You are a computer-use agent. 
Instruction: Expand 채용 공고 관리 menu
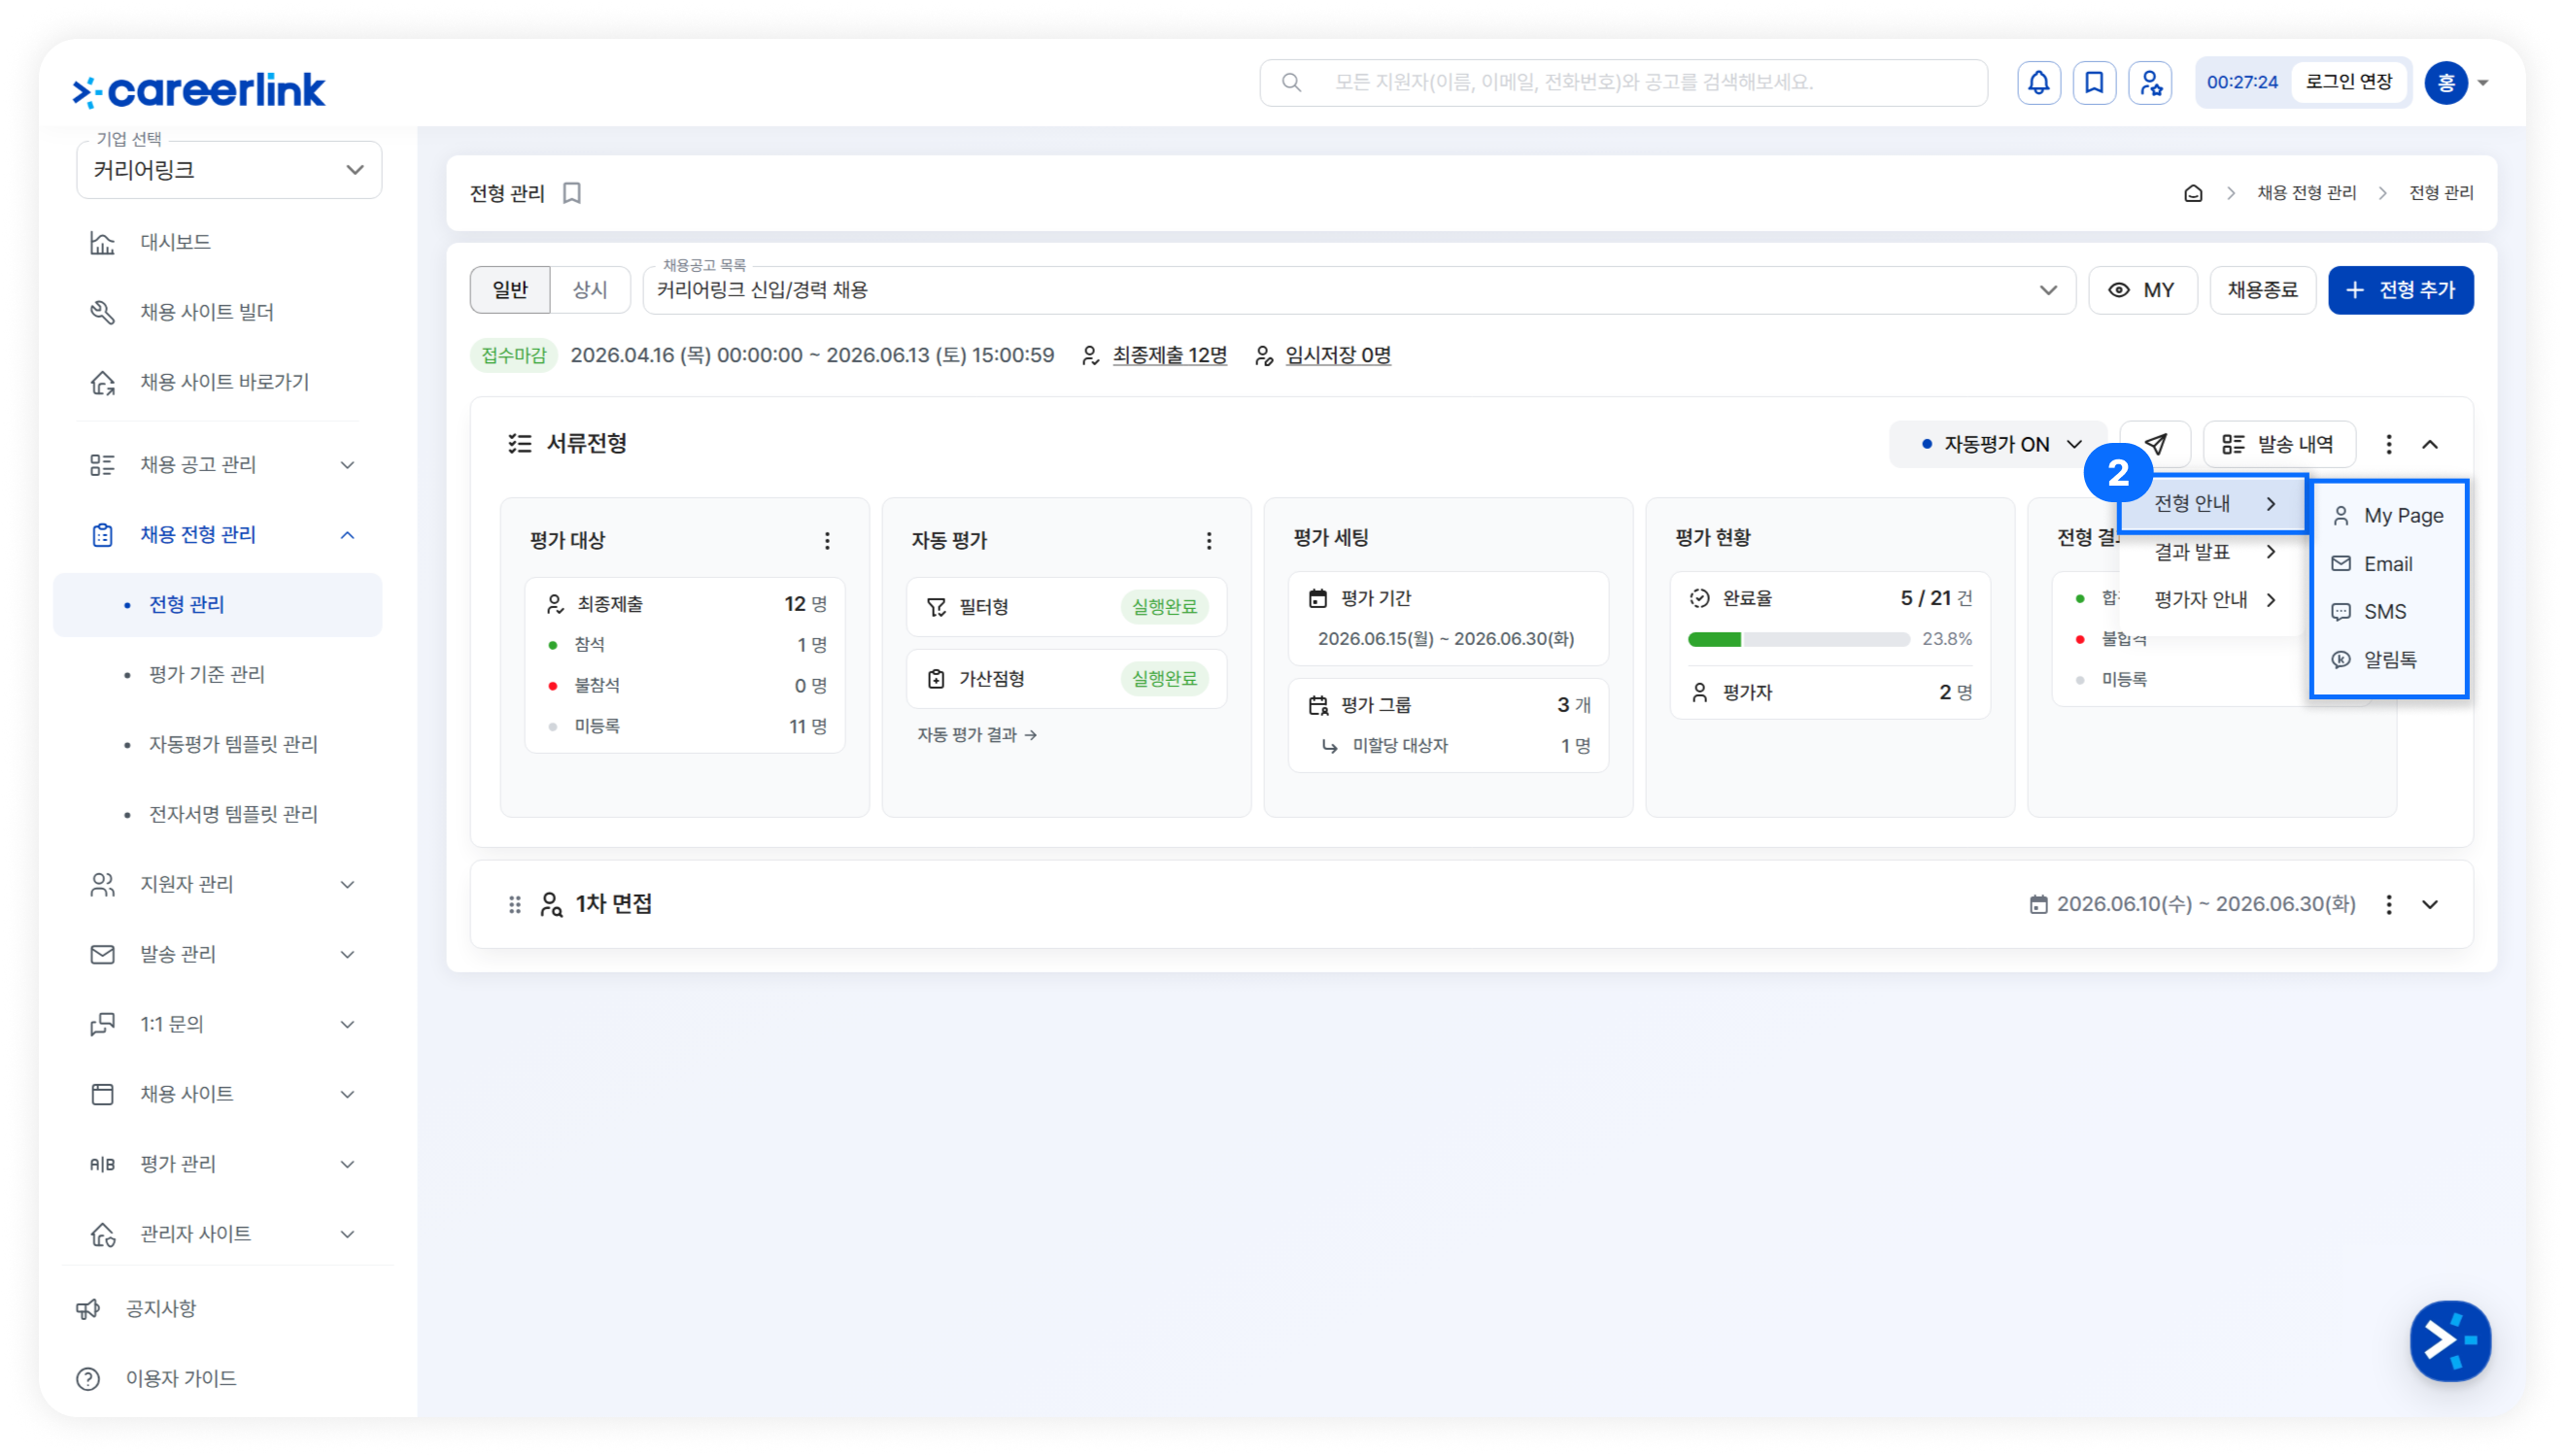tap(218, 465)
